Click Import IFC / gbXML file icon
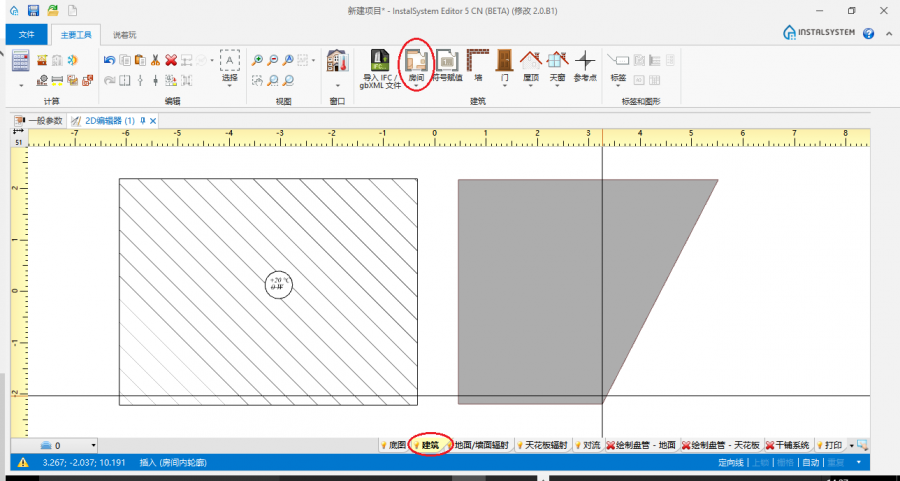The height and width of the screenshot is (481, 900). tap(379, 64)
